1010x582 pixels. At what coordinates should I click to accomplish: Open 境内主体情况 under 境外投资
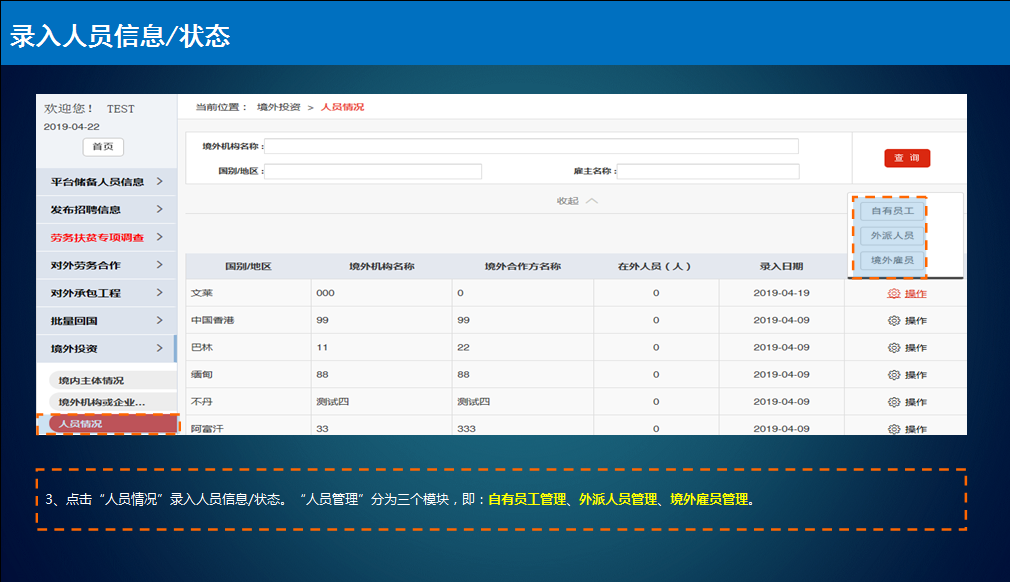click(x=93, y=381)
